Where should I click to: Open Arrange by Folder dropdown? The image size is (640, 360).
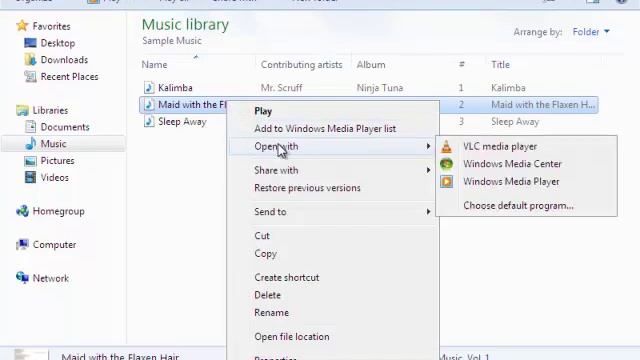point(591,32)
